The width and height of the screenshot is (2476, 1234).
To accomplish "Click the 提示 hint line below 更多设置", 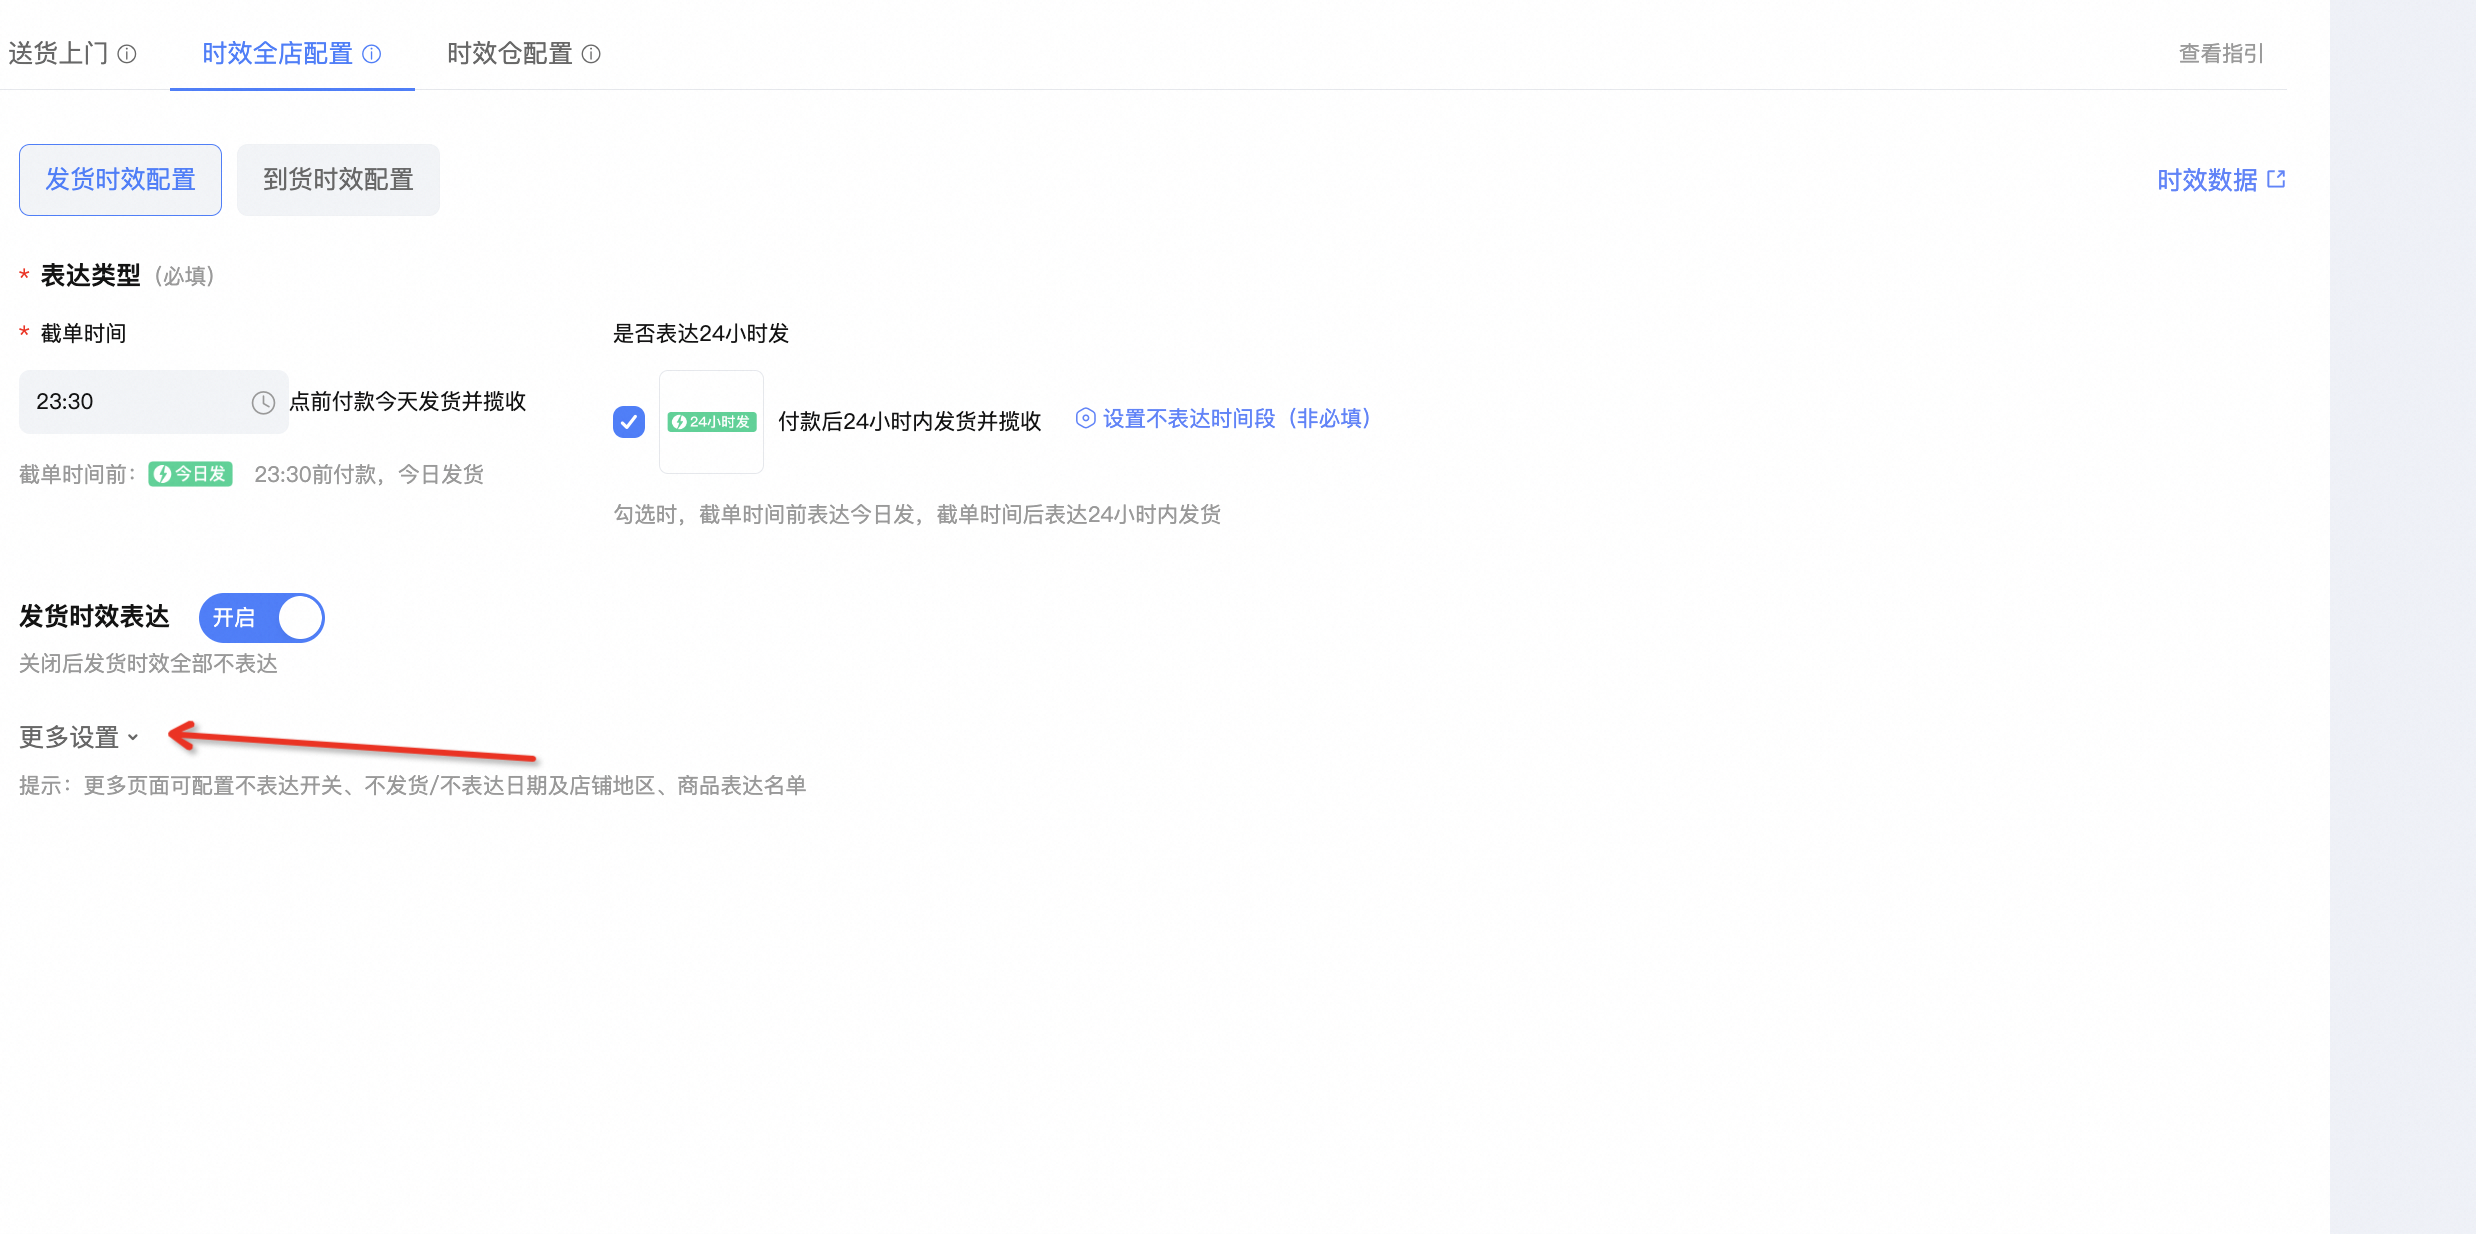I will pyautogui.click(x=413, y=786).
